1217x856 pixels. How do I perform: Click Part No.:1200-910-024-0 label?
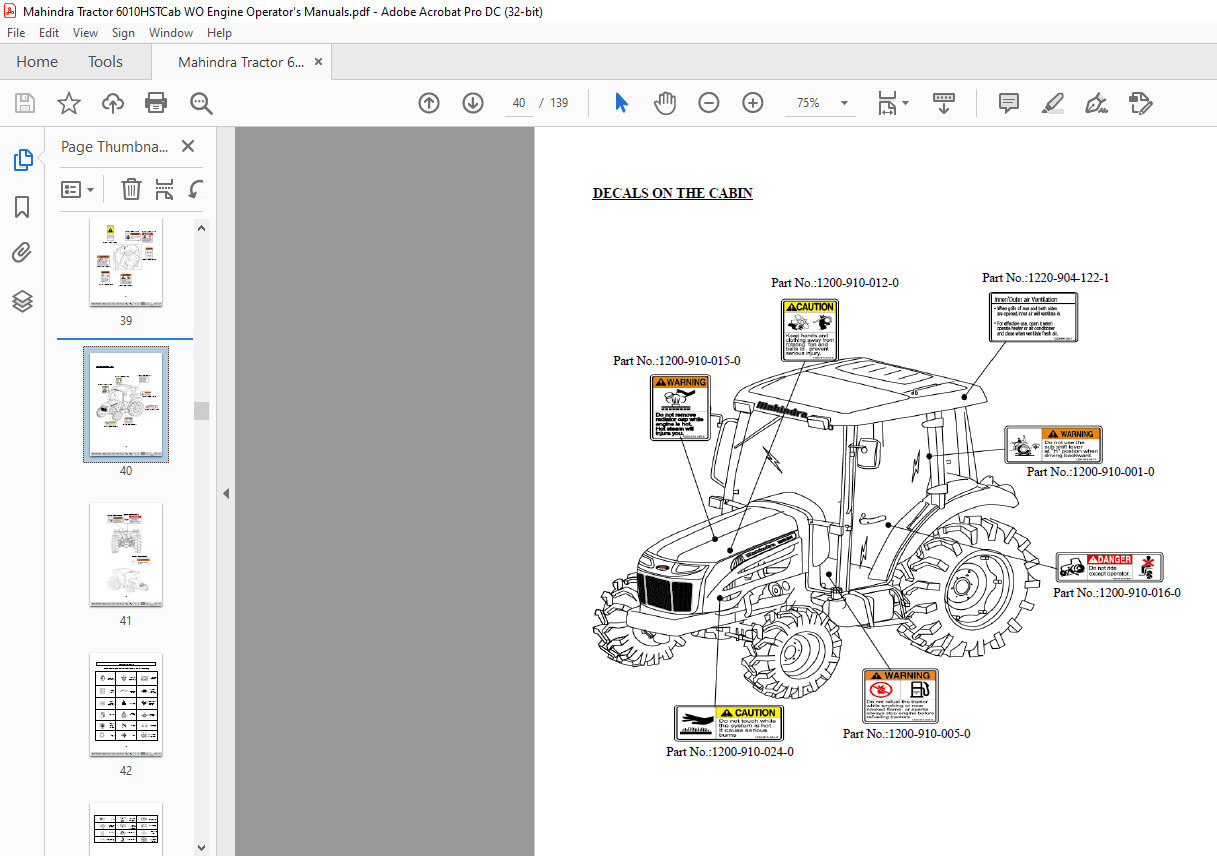click(x=730, y=752)
